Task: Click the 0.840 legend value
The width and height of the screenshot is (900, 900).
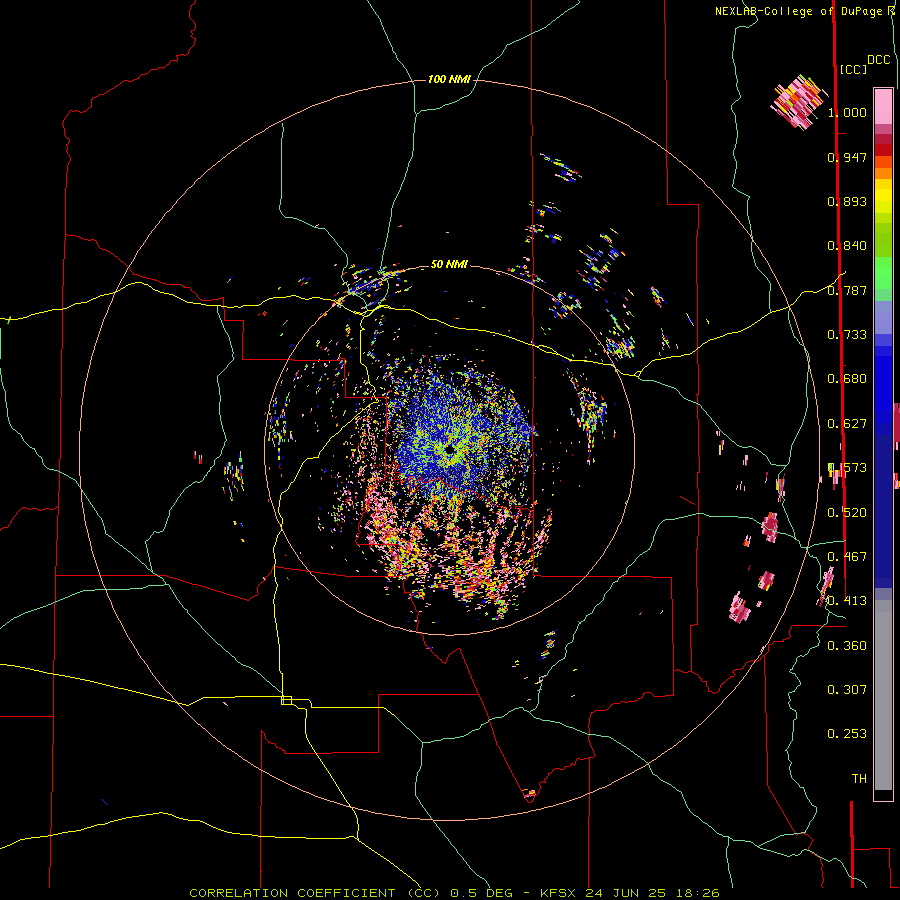Action: pos(847,246)
